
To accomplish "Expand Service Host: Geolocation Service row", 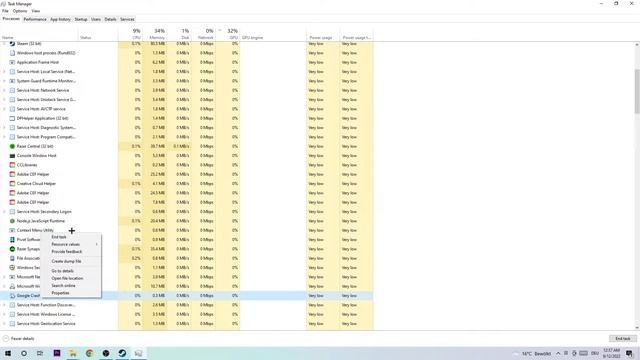I will coord(4,324).
